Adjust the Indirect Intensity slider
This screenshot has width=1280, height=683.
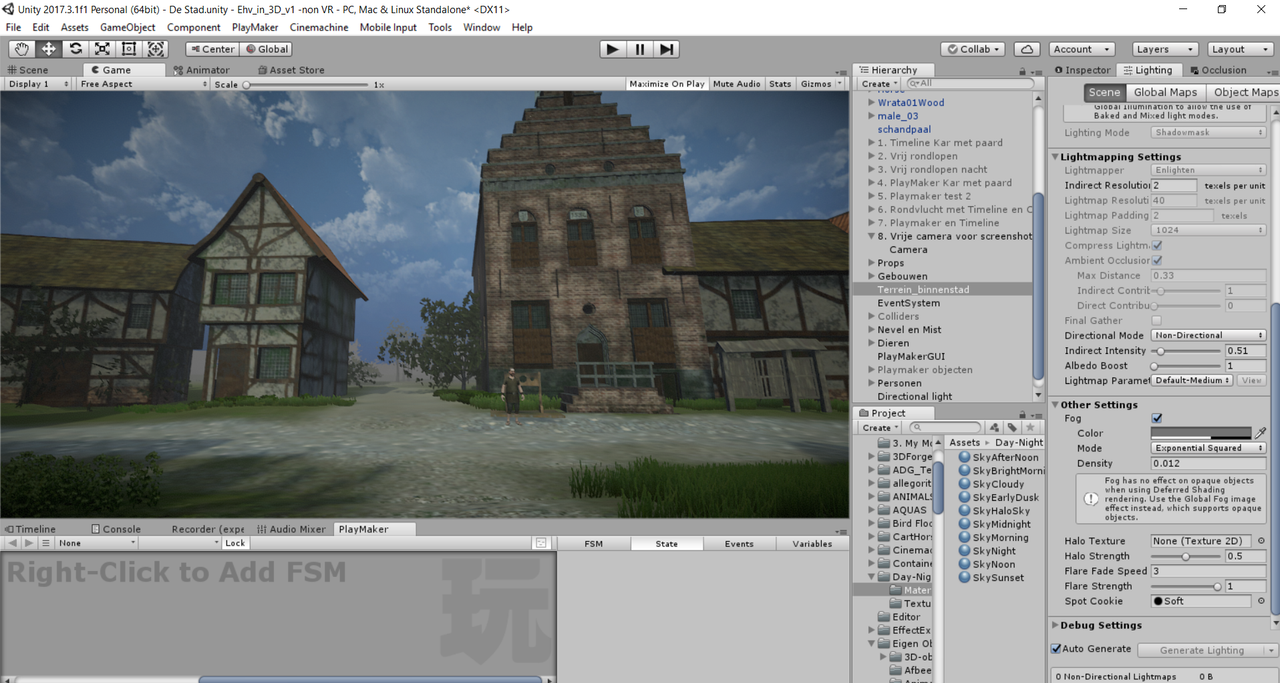point(1187,351)
